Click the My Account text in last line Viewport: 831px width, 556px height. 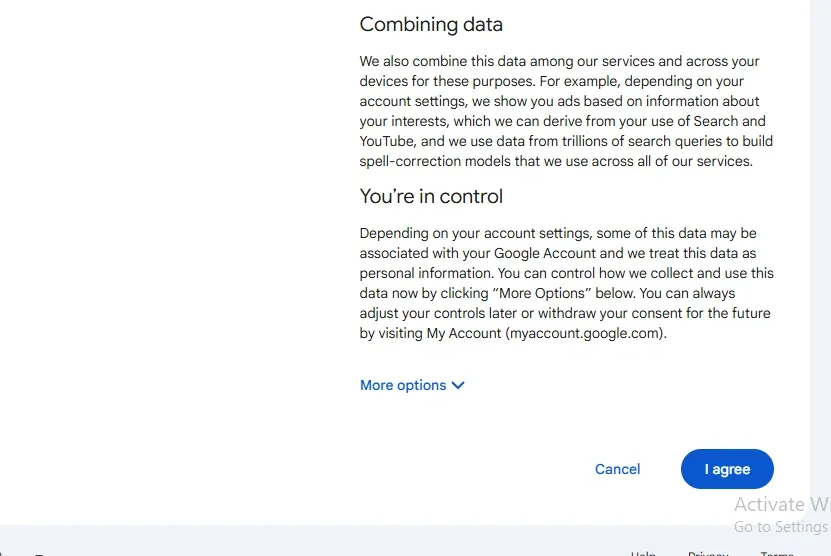(x=463, y=333)
